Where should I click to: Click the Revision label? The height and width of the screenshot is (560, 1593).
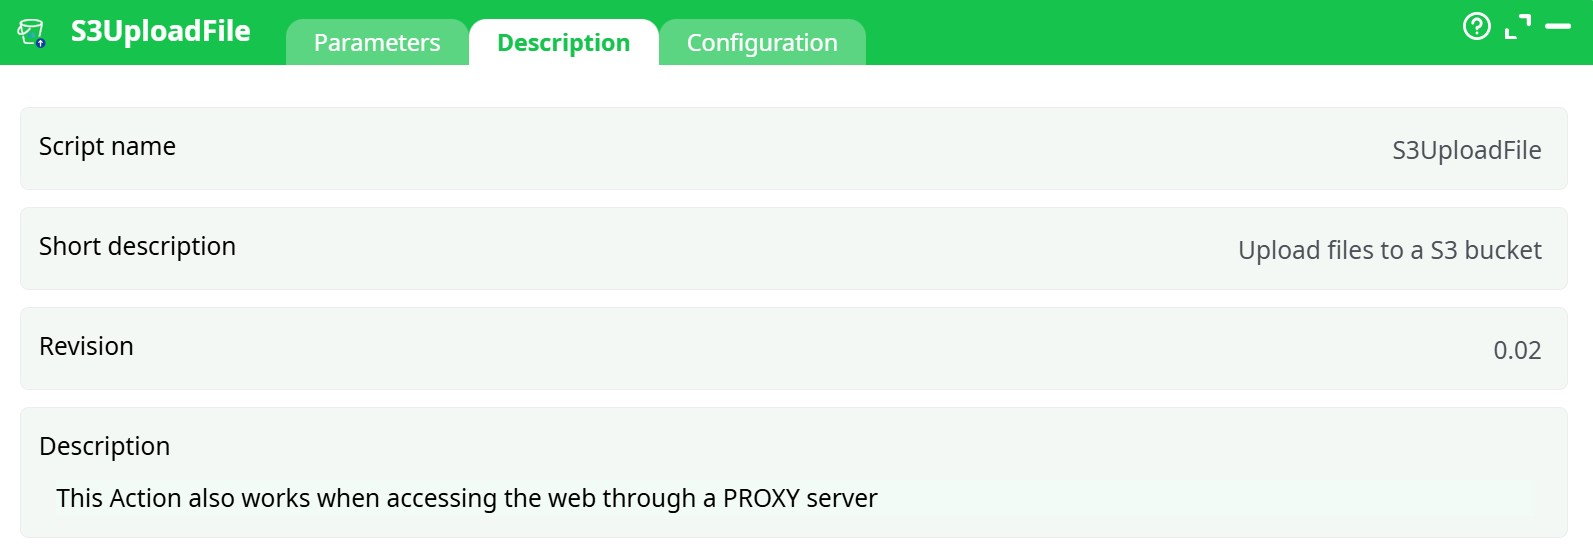coord(86,347)
